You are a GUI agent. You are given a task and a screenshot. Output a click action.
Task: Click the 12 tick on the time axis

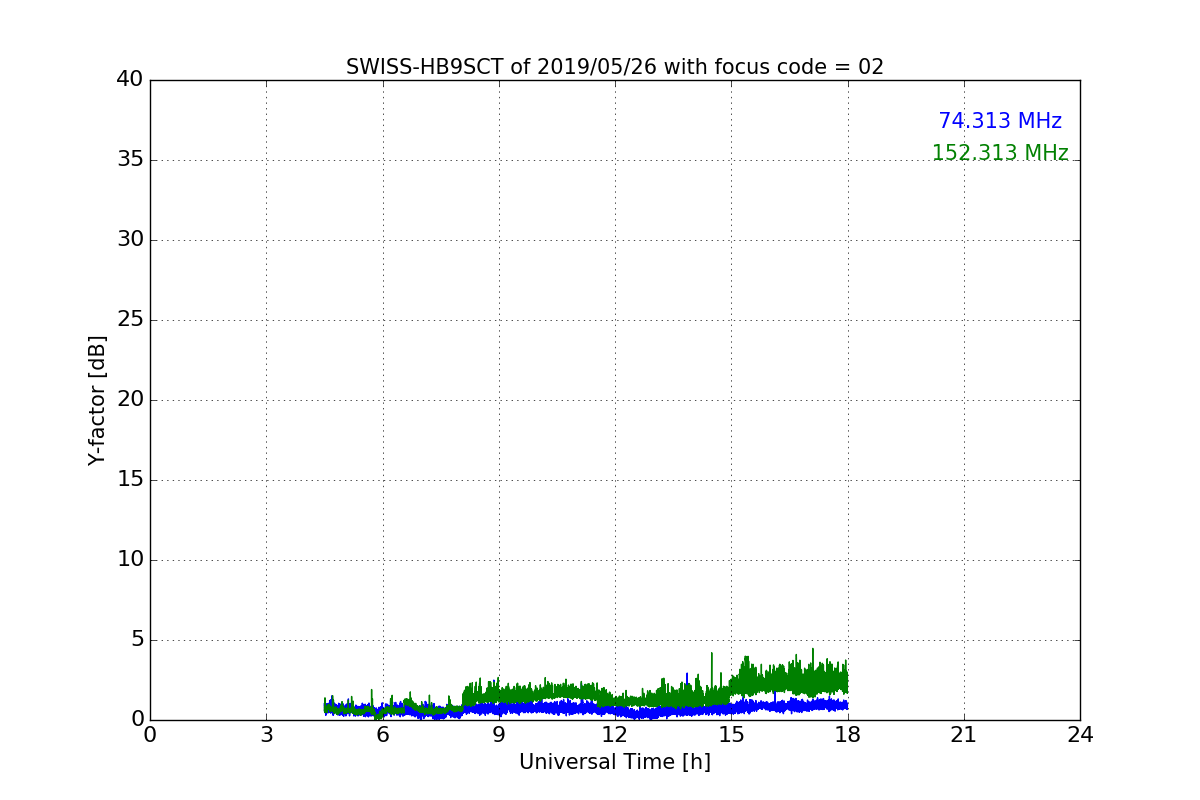615,735
